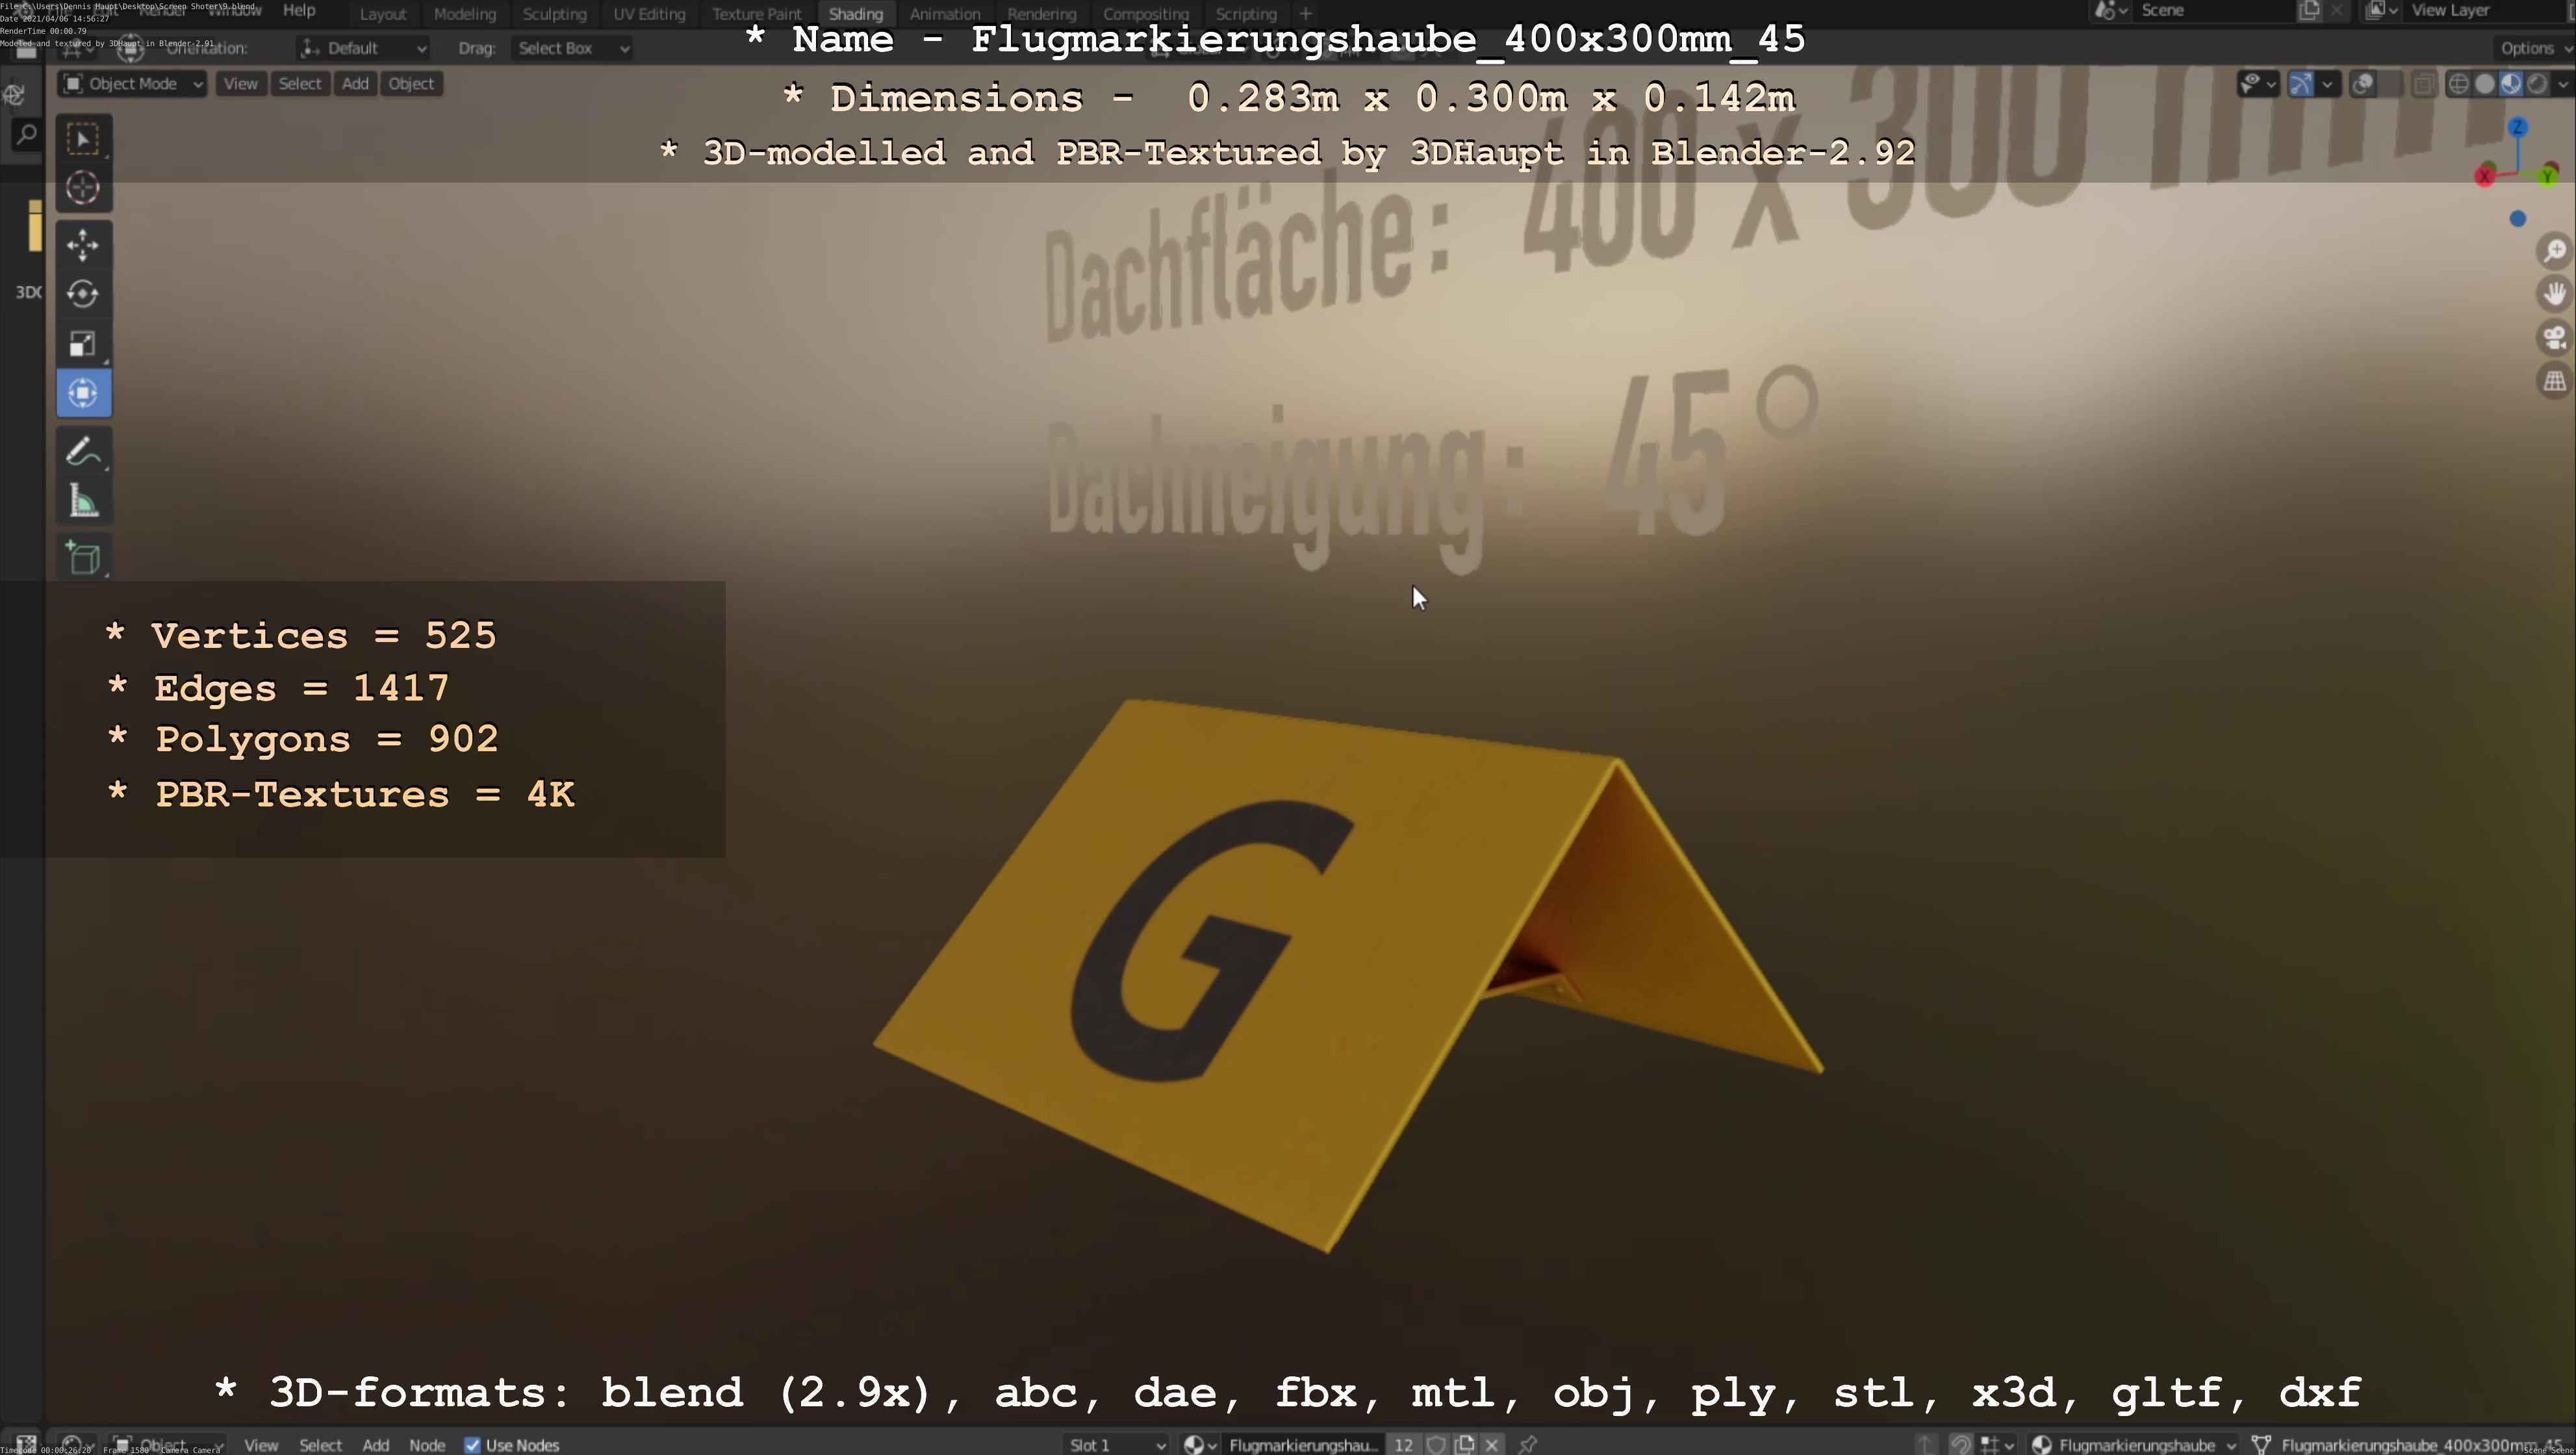Select the Rotate tool
2576x1455 pixels.
click(83, 294)
